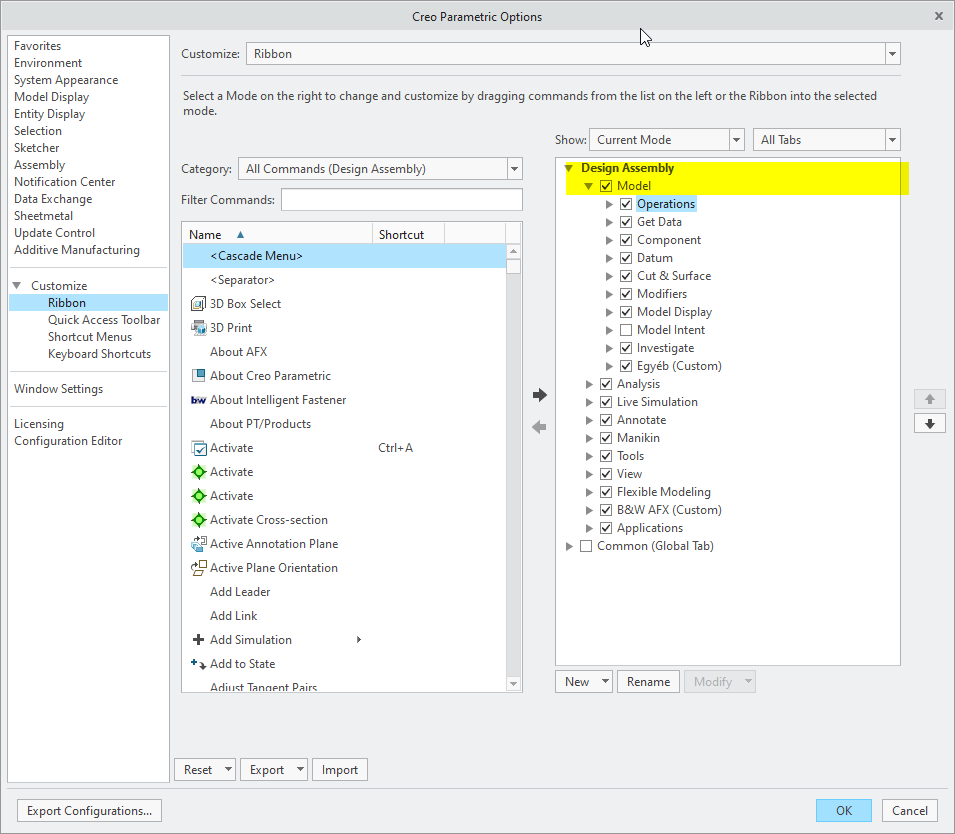Add command with the right arrow
Screen dimensions: 955x834
(x=540, y=395)
